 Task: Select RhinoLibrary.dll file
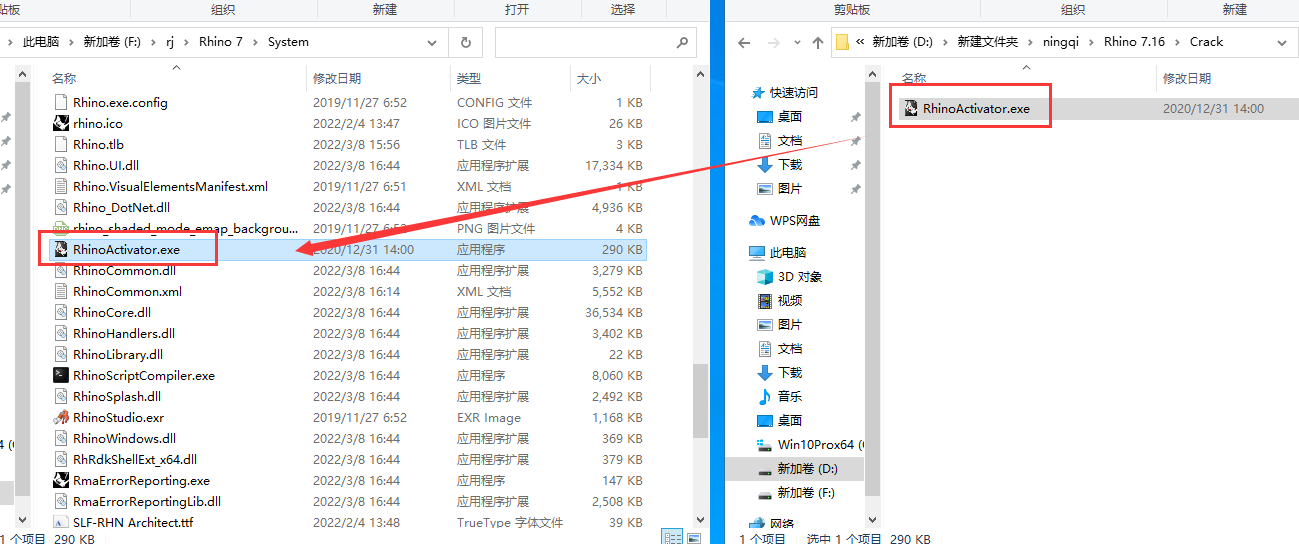coord(117,354)
